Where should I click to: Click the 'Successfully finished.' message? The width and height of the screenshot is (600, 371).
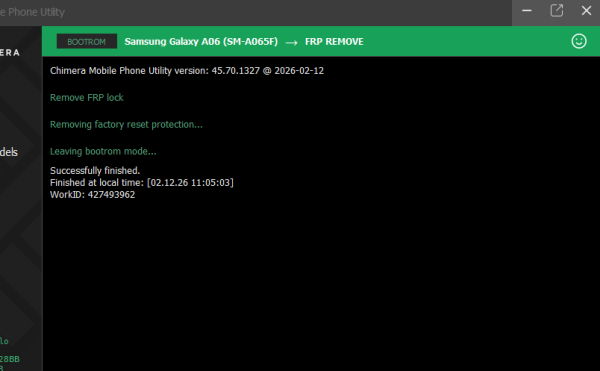pos(95,171)
